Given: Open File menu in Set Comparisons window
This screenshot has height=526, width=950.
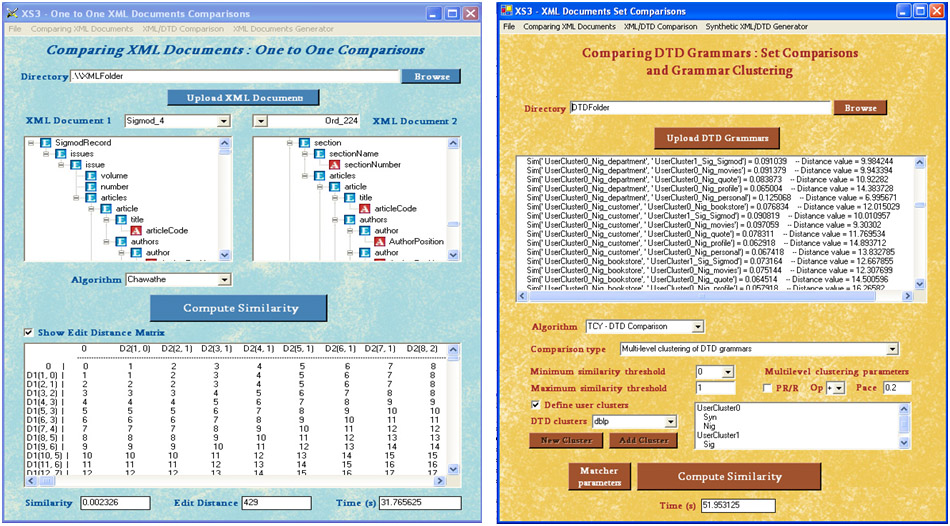Looking at the screenshot, I should pyautogui.click(x=509, y=27).
